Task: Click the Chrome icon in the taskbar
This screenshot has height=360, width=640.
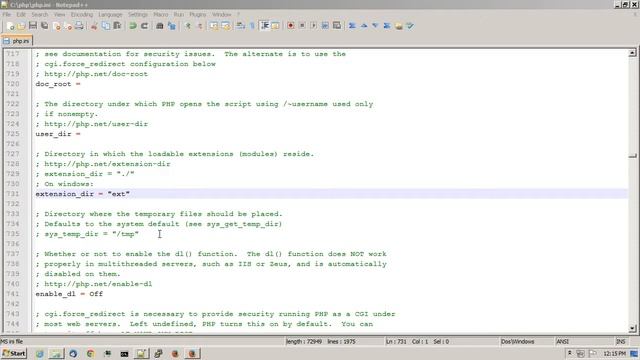Action: coord(90,353)
